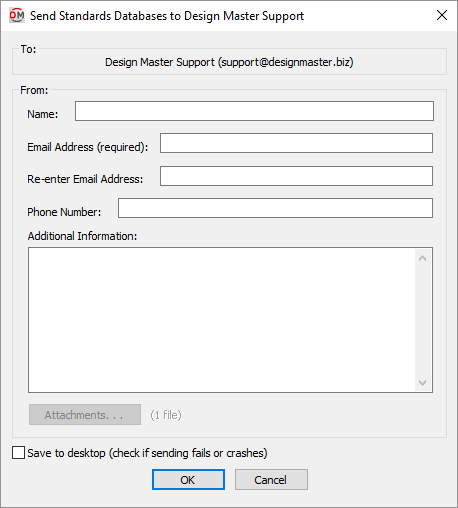Viewport: 458px width, 508px height.
Task: Click the dialog title bar text
Action: point(167,16)
